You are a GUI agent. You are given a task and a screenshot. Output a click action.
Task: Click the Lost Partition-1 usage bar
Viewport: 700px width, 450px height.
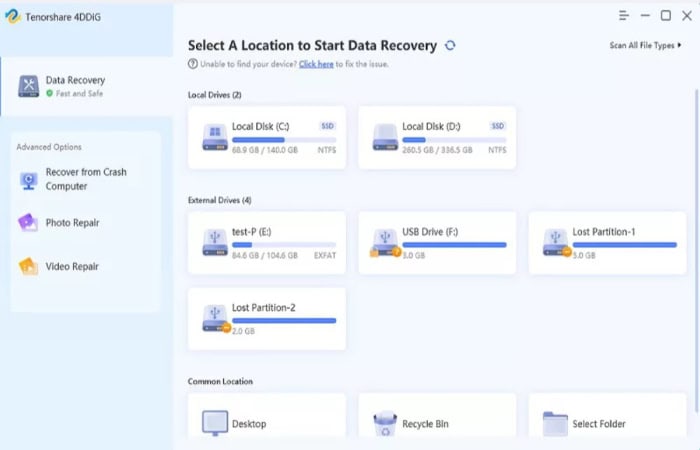[625, 245]
